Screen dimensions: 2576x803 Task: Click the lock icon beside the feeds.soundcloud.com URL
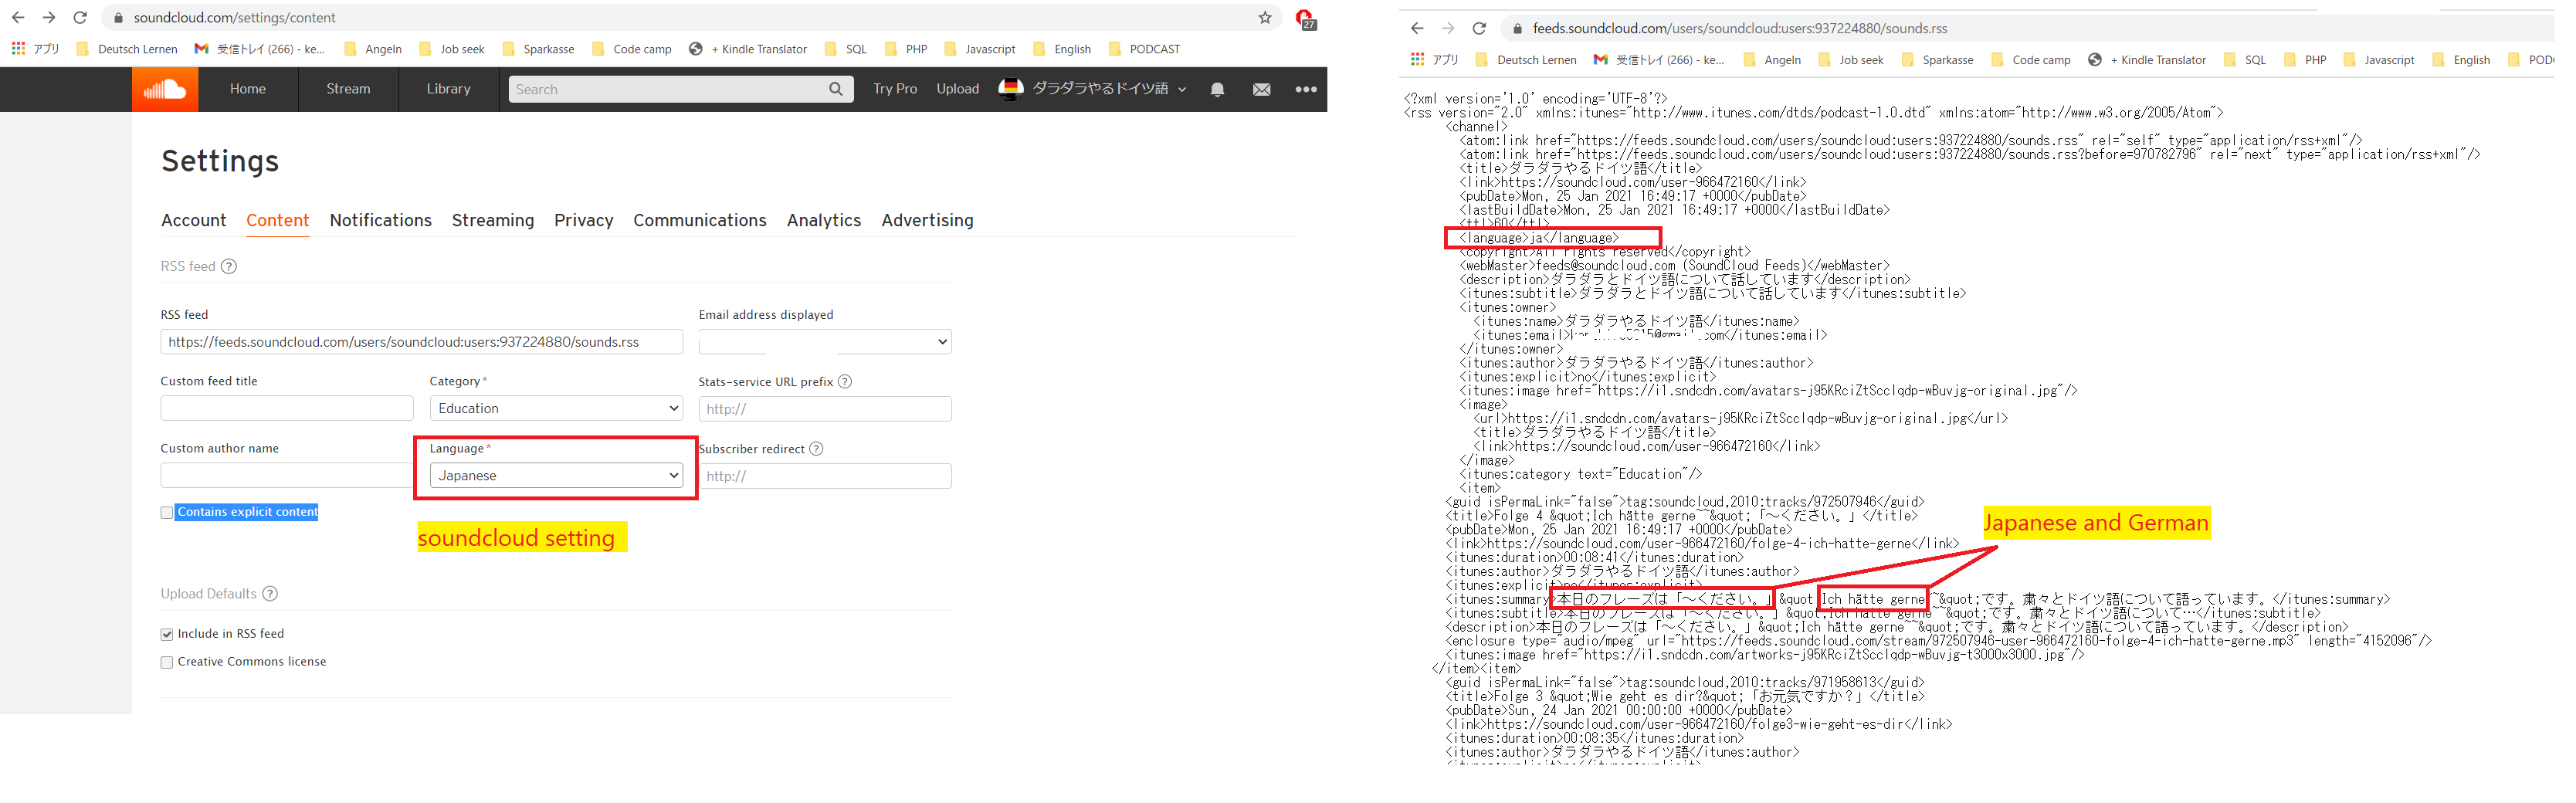[1517, 29]
